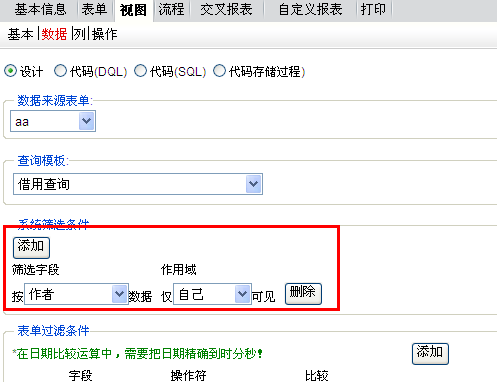Viewport: 497px width, 382px height.
Task: Open the 列 sub-tab
Action: tap(80, 34)
